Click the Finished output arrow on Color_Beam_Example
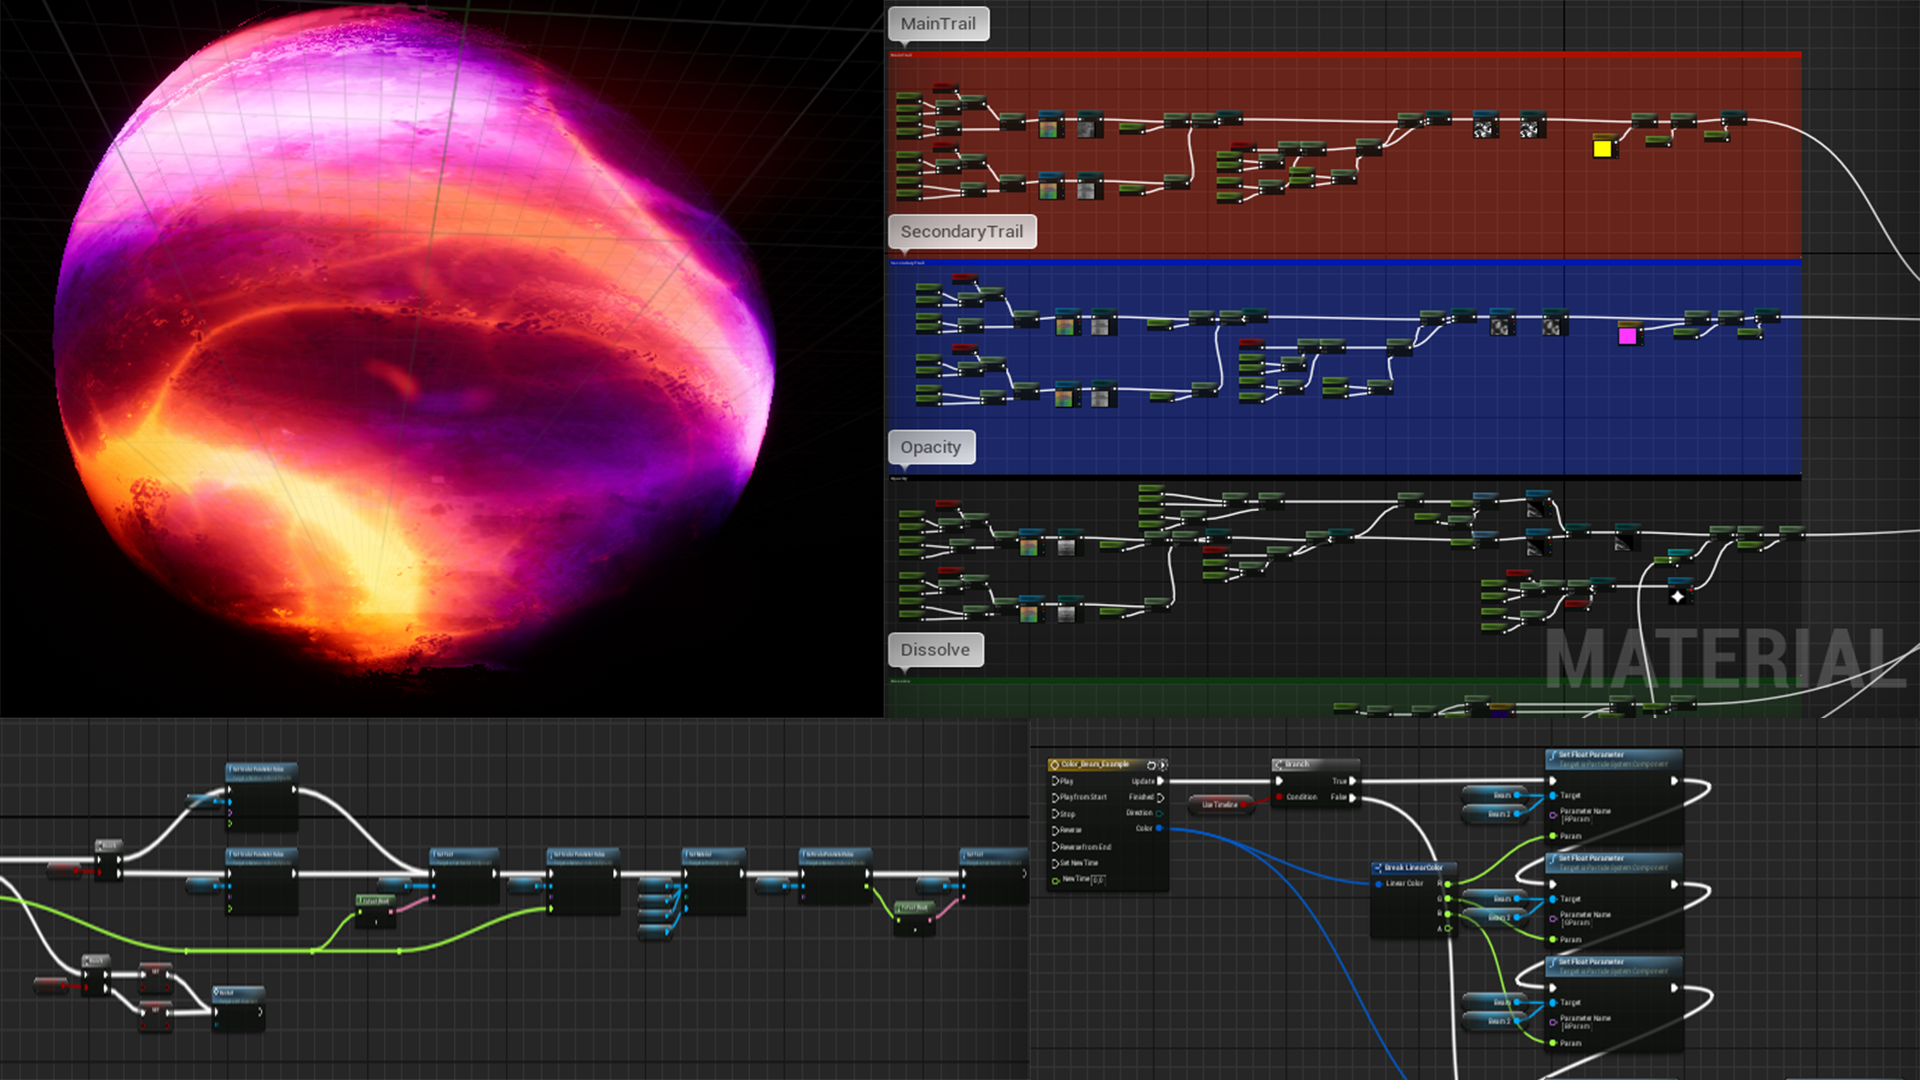The image size is (1920, 1080). click(x=1160, y=797)
